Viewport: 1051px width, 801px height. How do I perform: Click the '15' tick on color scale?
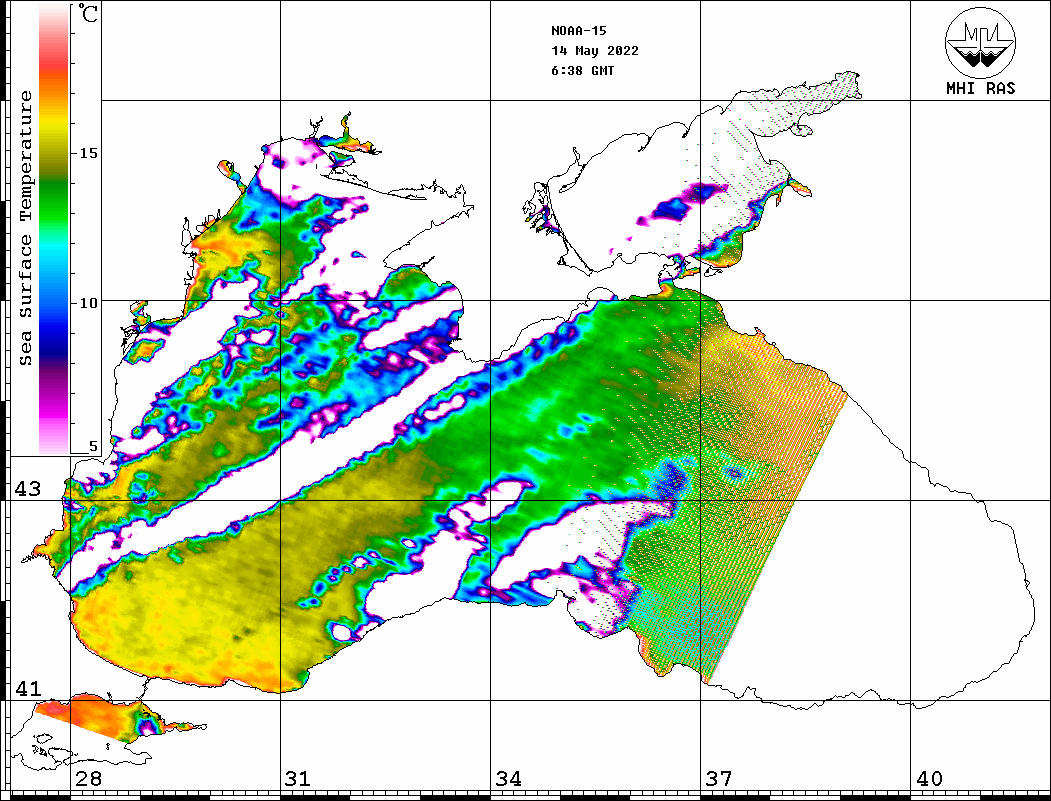click(88, 153)
